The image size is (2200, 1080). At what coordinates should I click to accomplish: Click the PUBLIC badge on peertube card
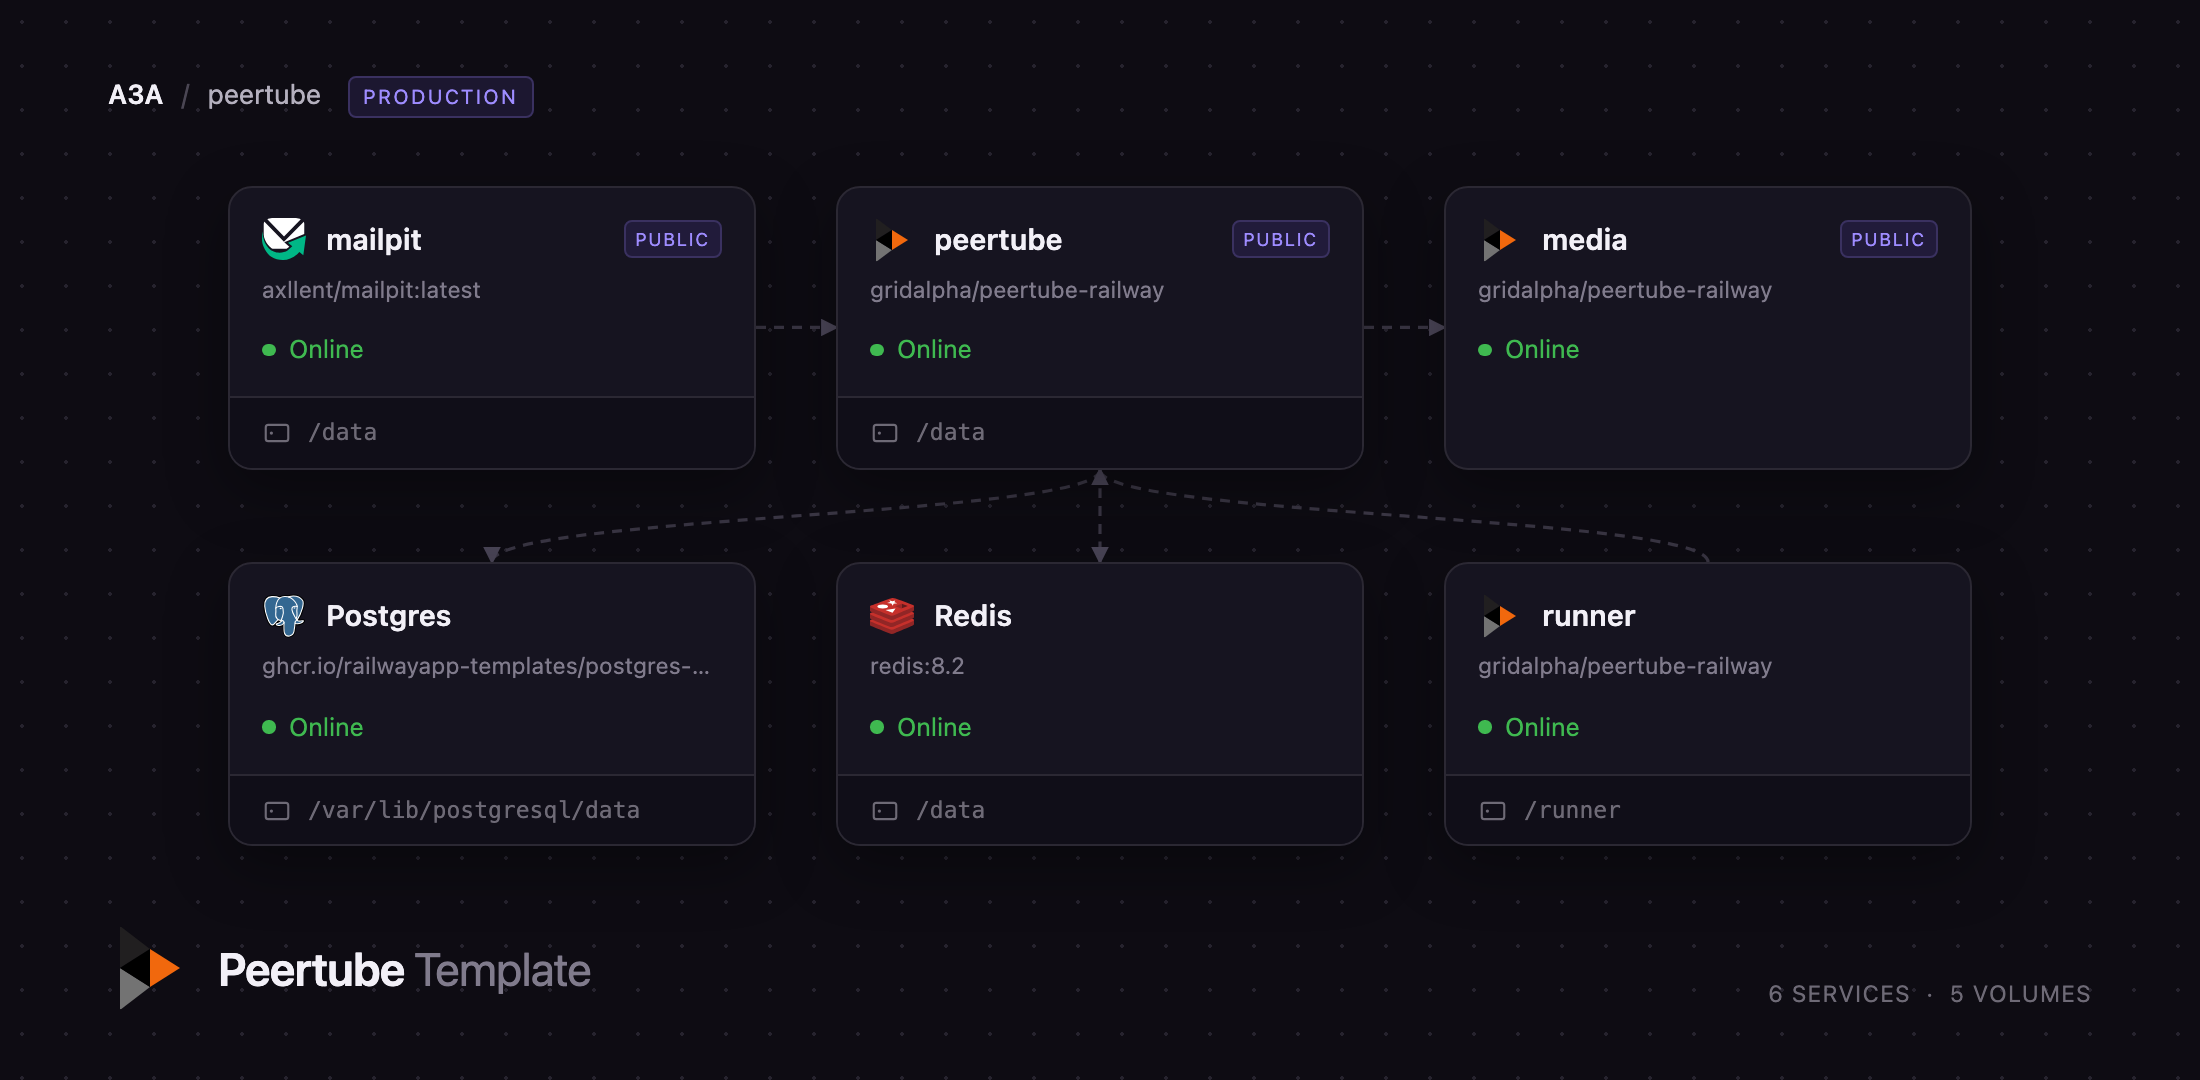click(x=1280, y=239)
